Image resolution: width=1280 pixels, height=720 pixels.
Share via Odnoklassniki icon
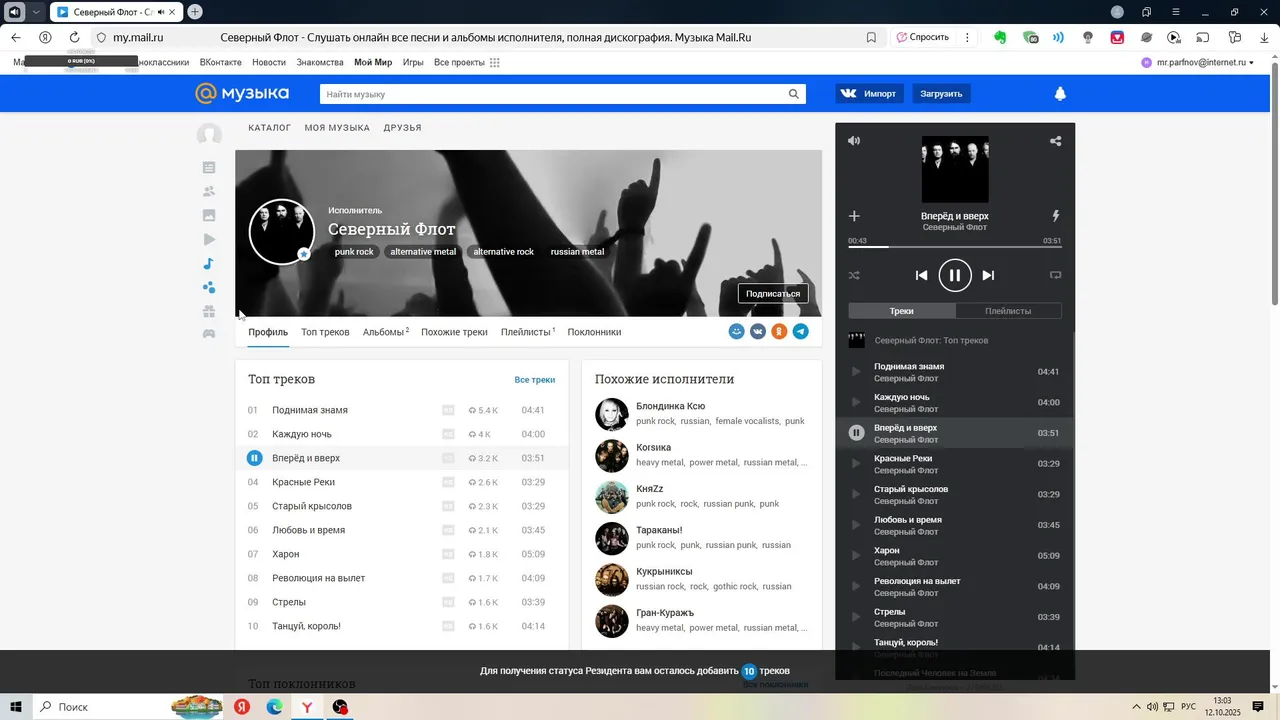[779, 331]
